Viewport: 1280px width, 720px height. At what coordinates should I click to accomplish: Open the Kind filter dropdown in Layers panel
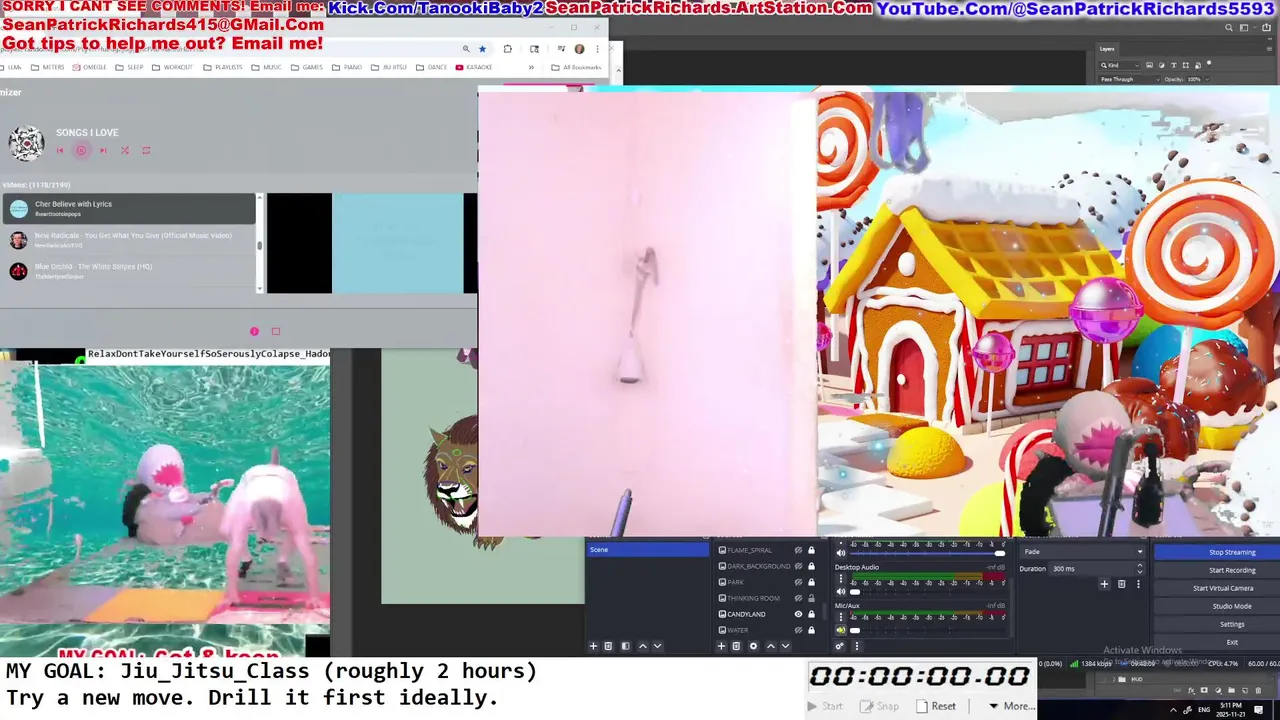point(1121,65)
